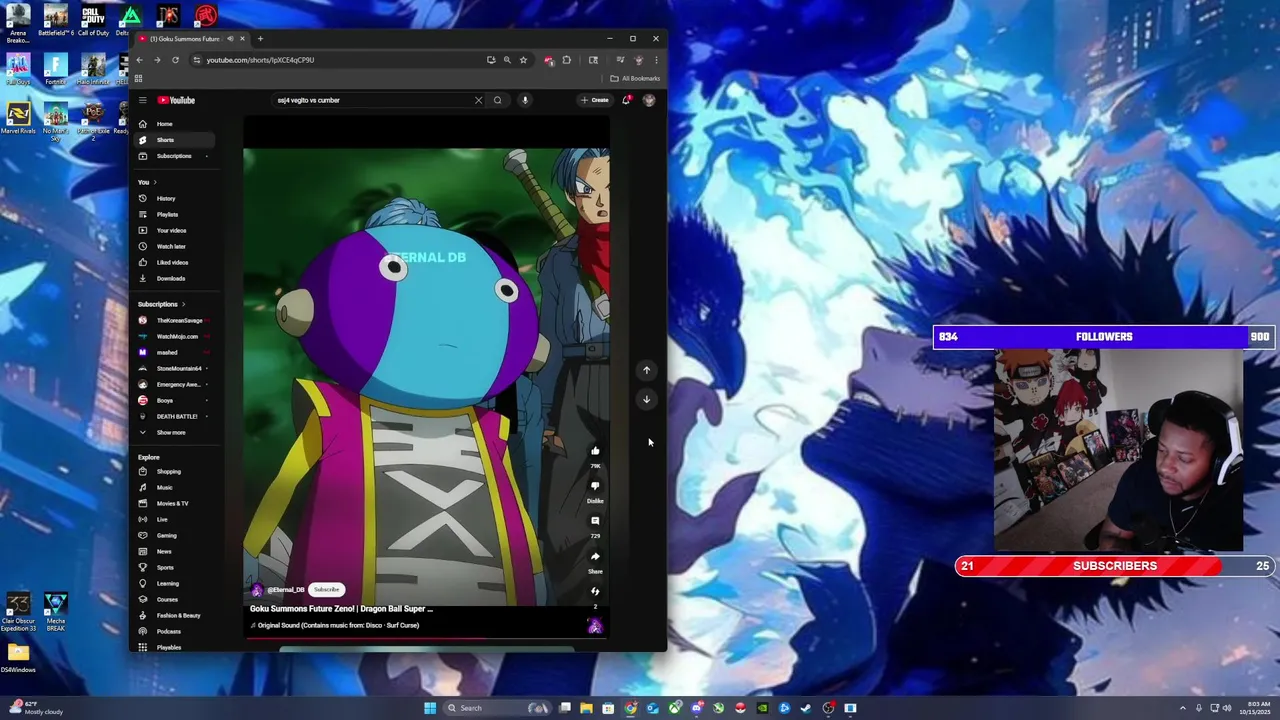Go to the next Short arrow

(x=646, y=399)
